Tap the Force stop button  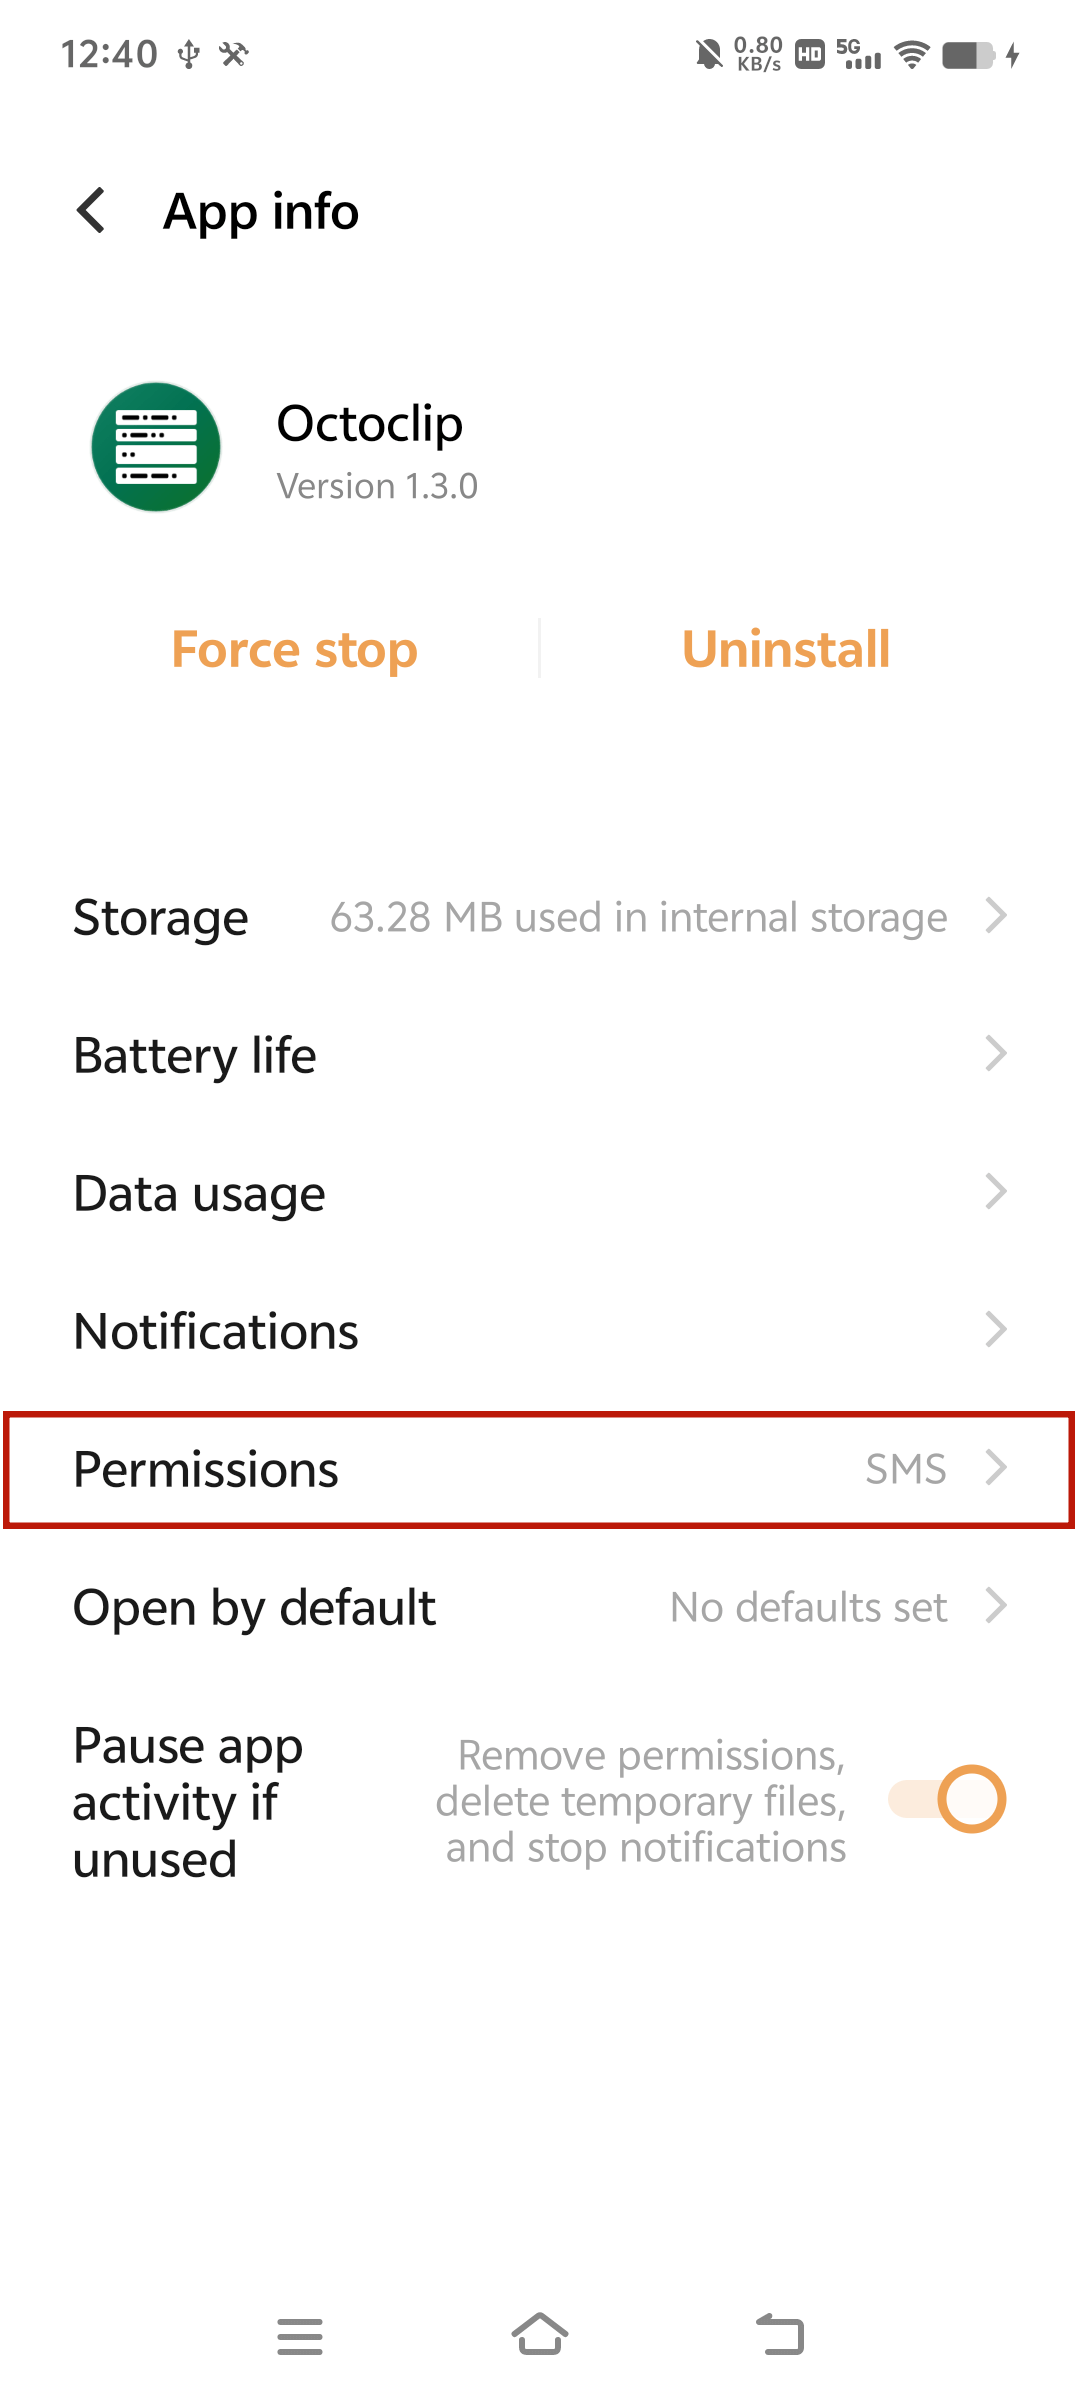pos(294,650)
